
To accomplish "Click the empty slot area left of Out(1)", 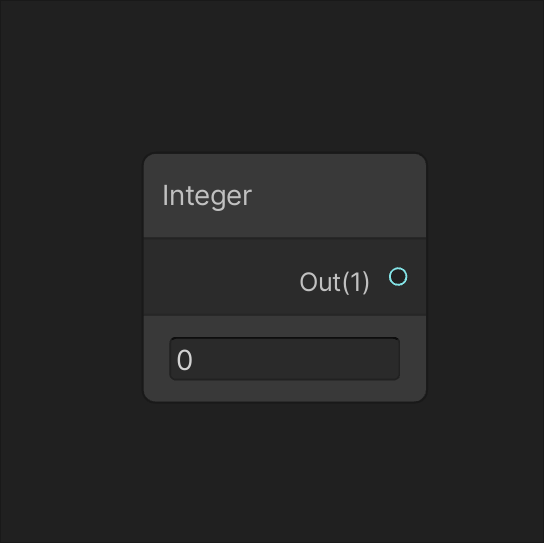I will pyautogui.click(x=219, y=278).
